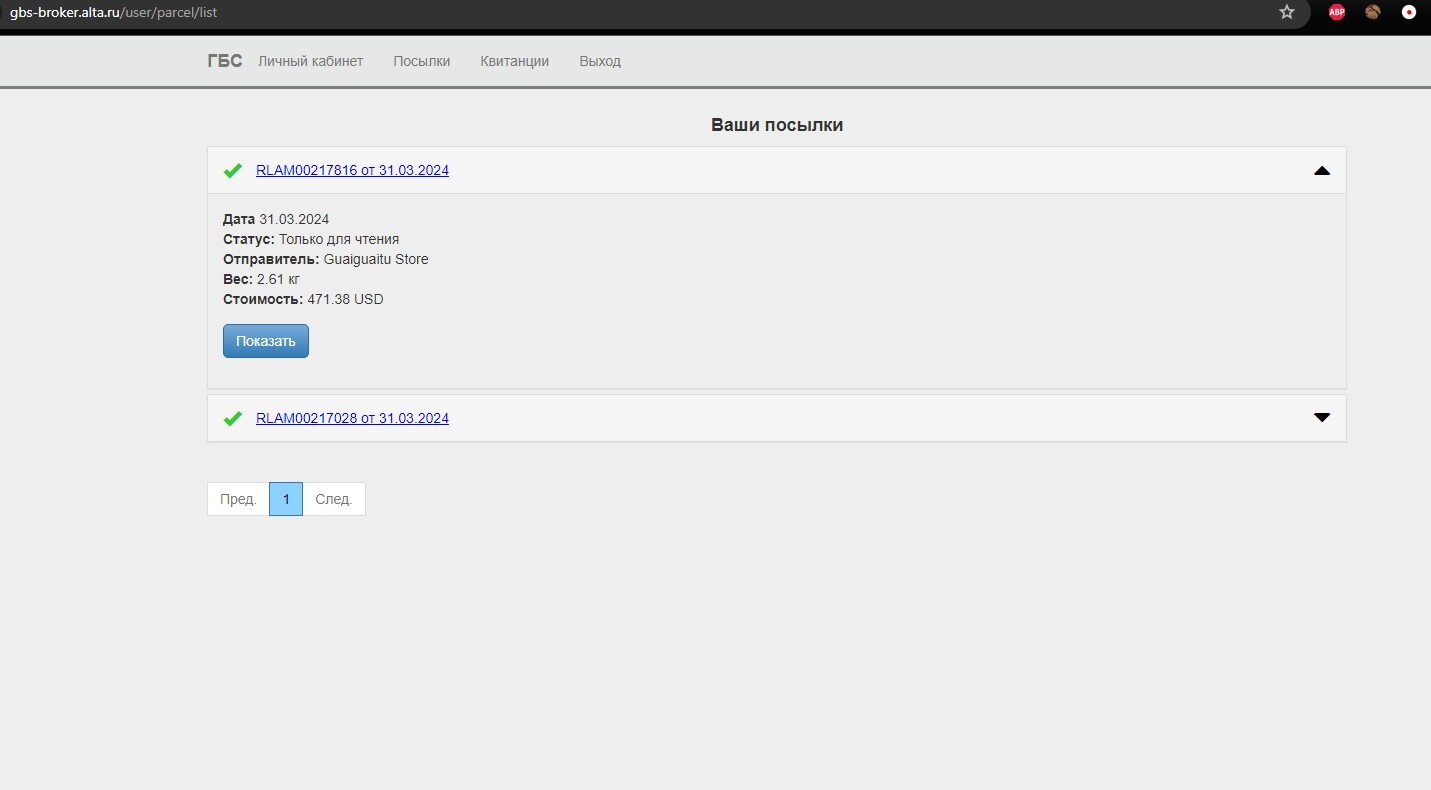Screen dimensions: 1431x790
Task: Click the red dot recording extension icon
Action: click(1409, 12)
